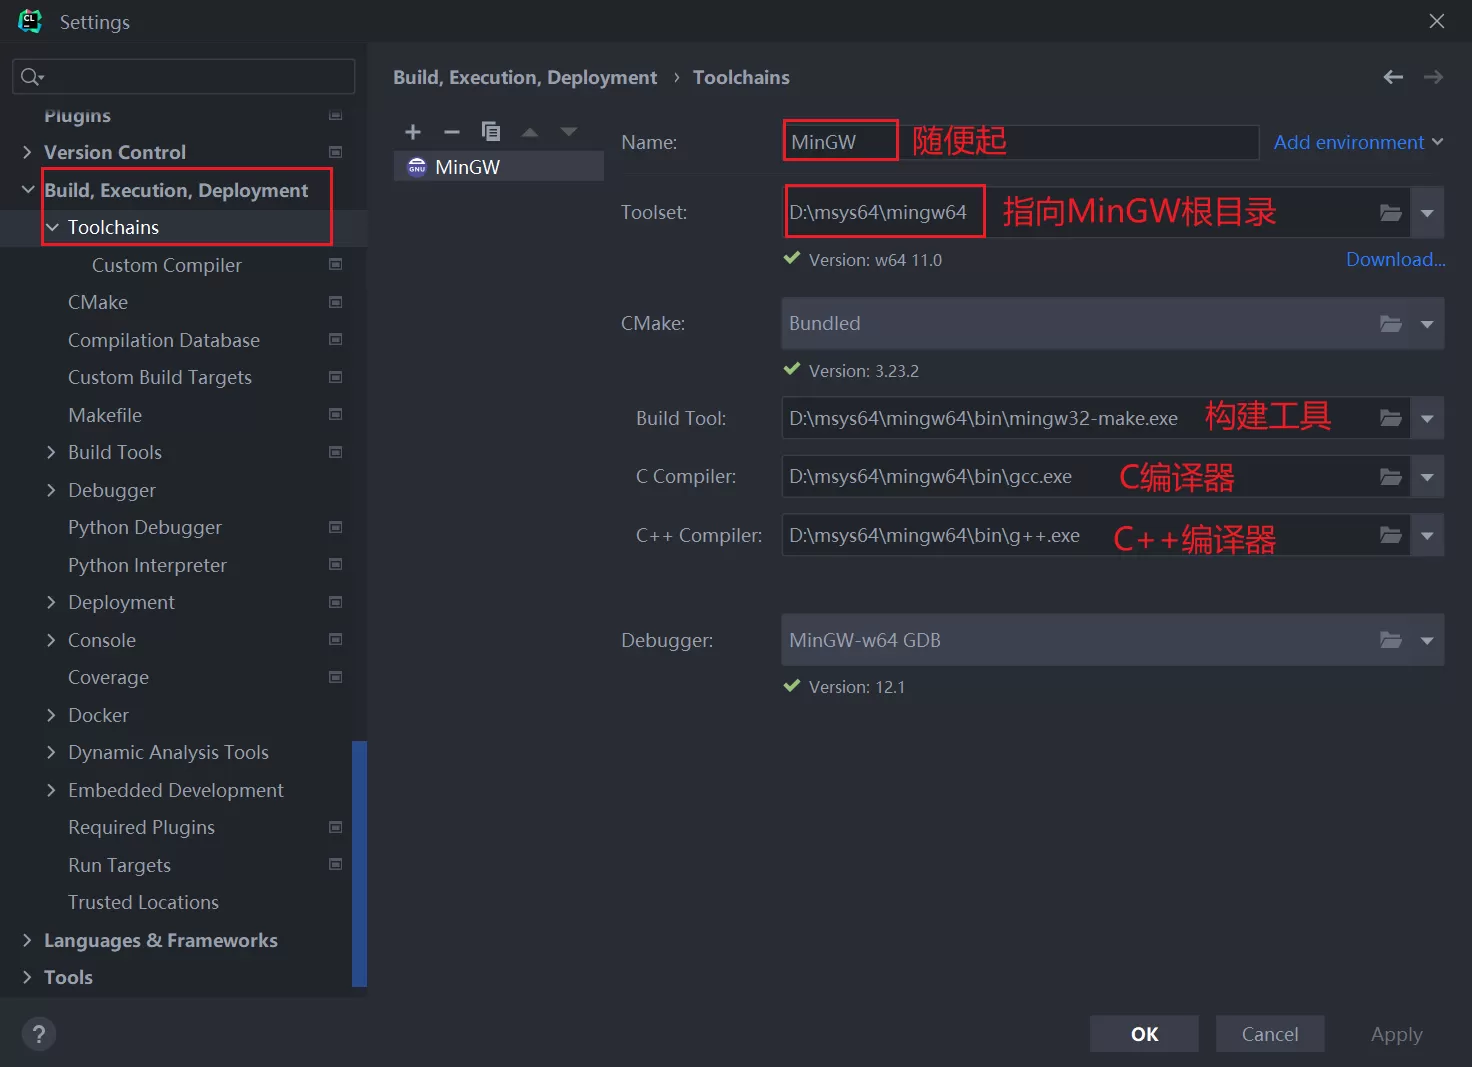Click CLion logo in title bar
This screenshot has width=1472, height=1067.
click(x=30, y=21)
